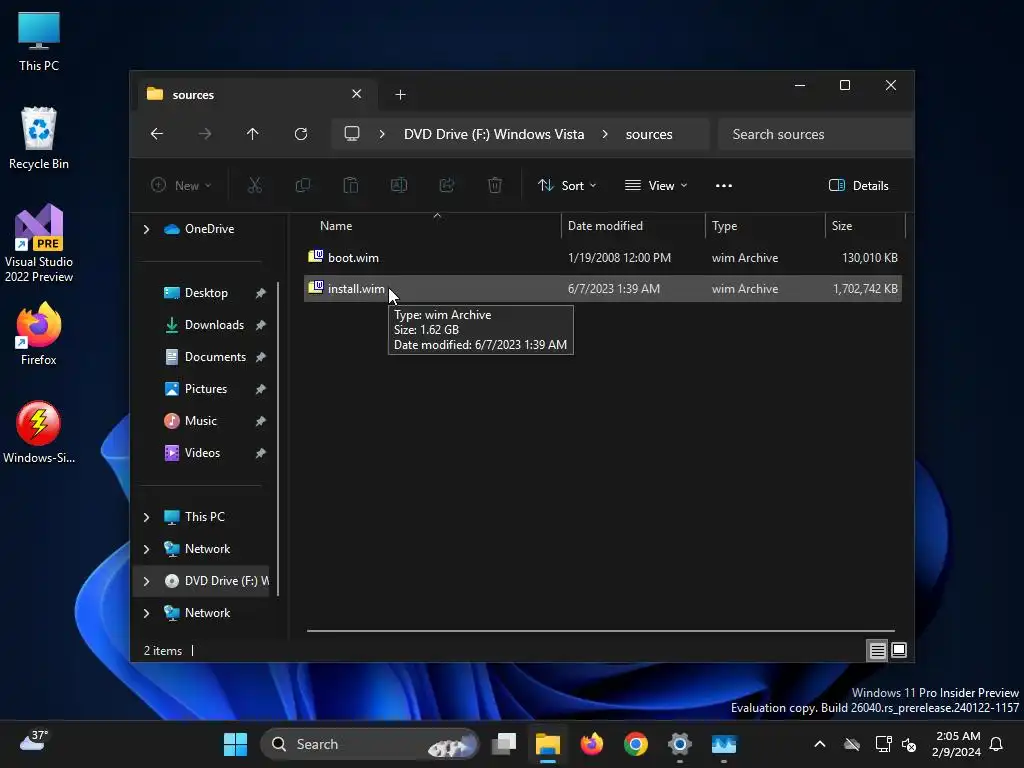Open the Windows Start menu
1024x768 pixels.
[x=235, y=744]
